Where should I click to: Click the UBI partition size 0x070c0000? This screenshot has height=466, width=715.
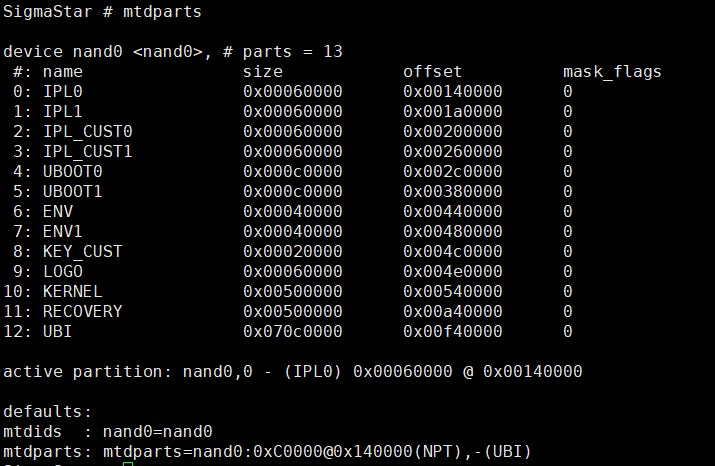coord(293,332)
